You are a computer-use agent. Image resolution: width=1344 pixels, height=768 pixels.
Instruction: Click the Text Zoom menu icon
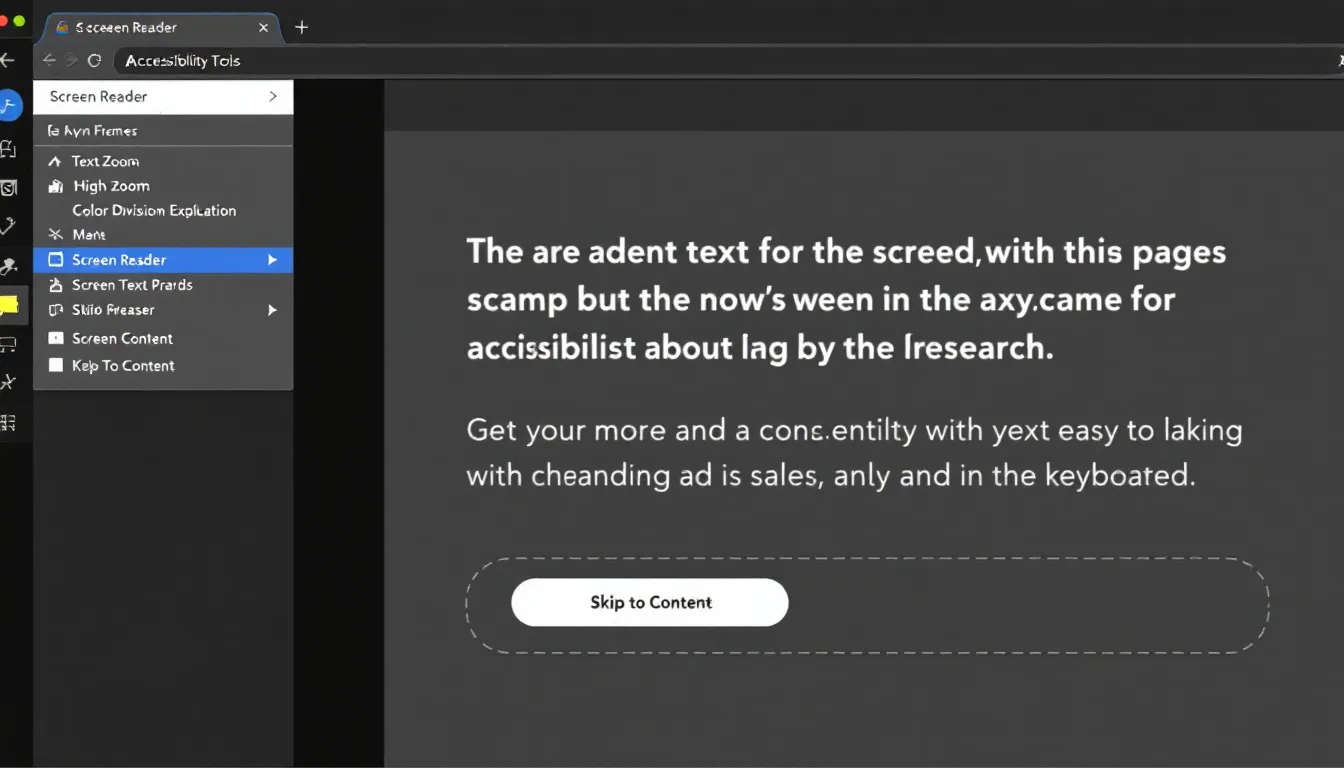tap(55, 161)
